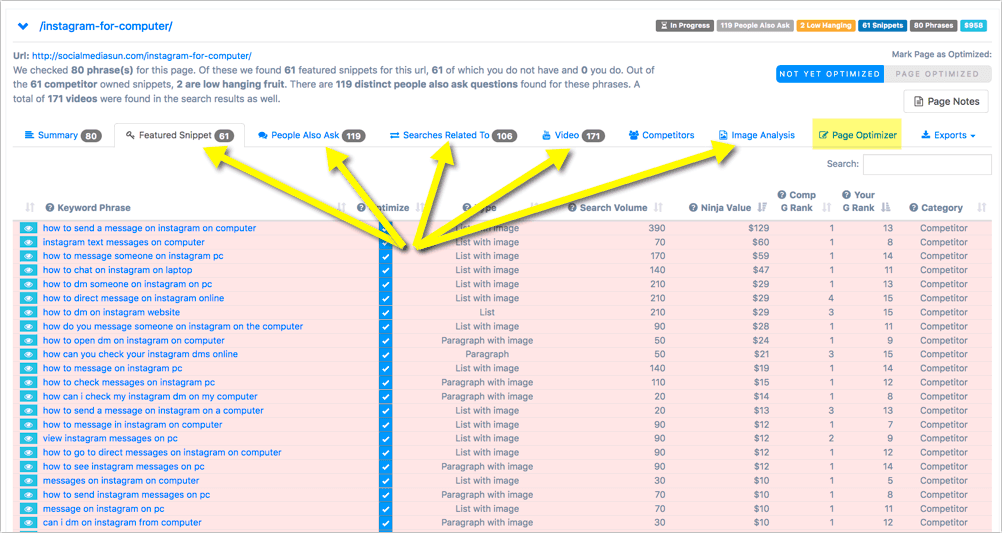The width and height of the screenshot is (1002, 533).
Task: Select NOT YET OPTIMIZED toggle option
Action: [x=830, y=74]
